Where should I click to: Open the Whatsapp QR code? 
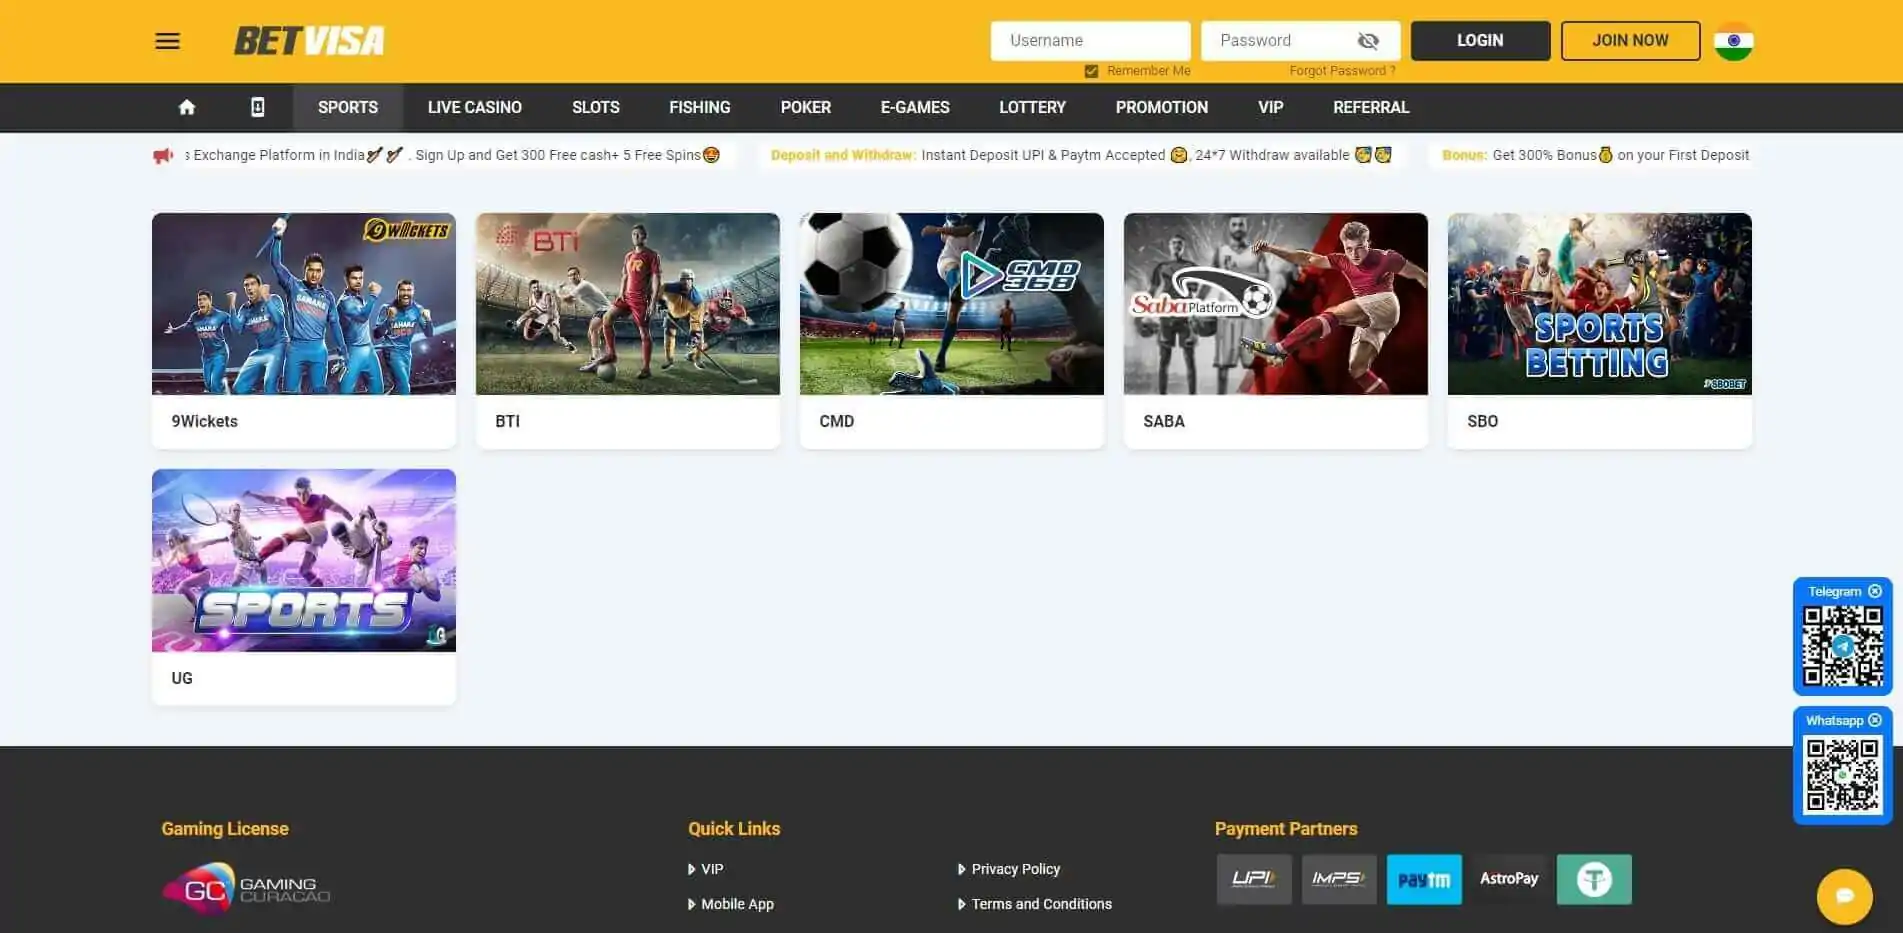[1842, 775]
